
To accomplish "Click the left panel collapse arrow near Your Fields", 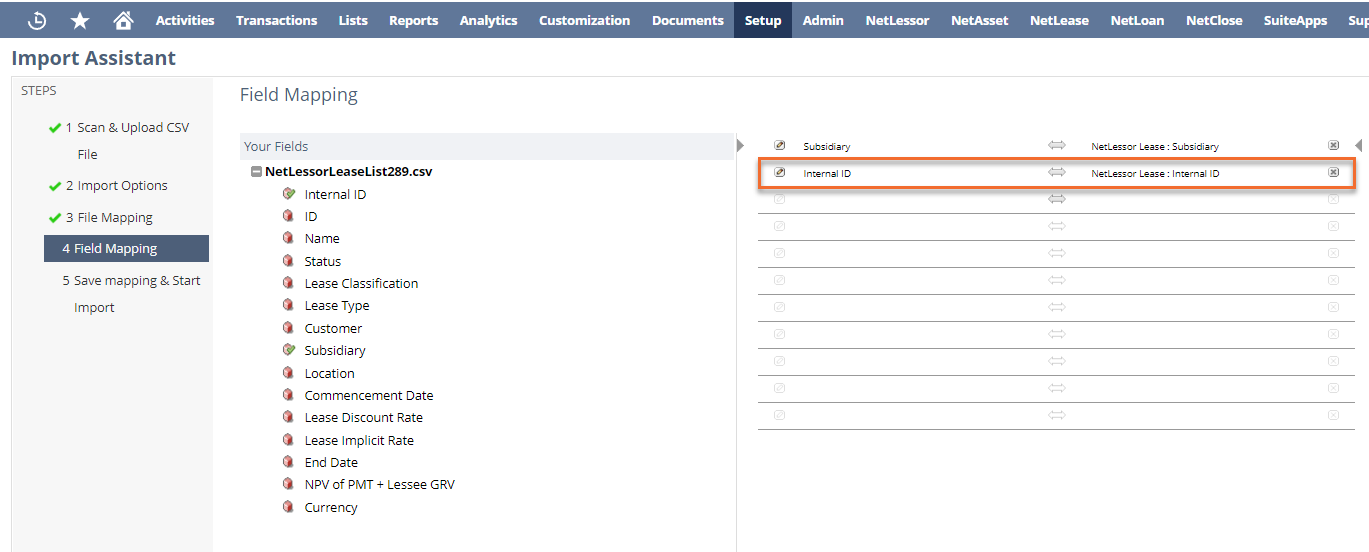I will [x=740, y=146].
